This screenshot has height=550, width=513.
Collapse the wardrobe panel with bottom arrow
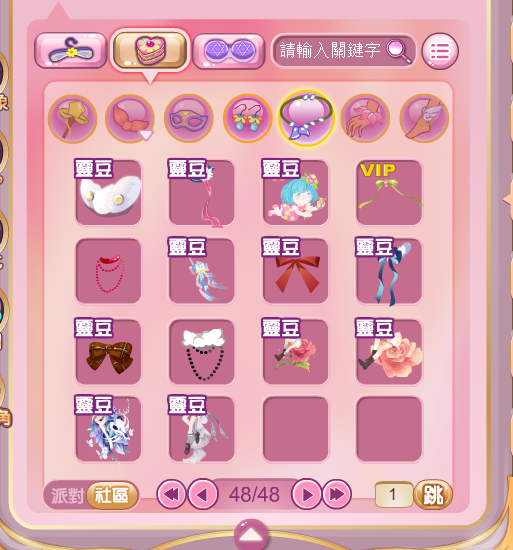point(251,535)
